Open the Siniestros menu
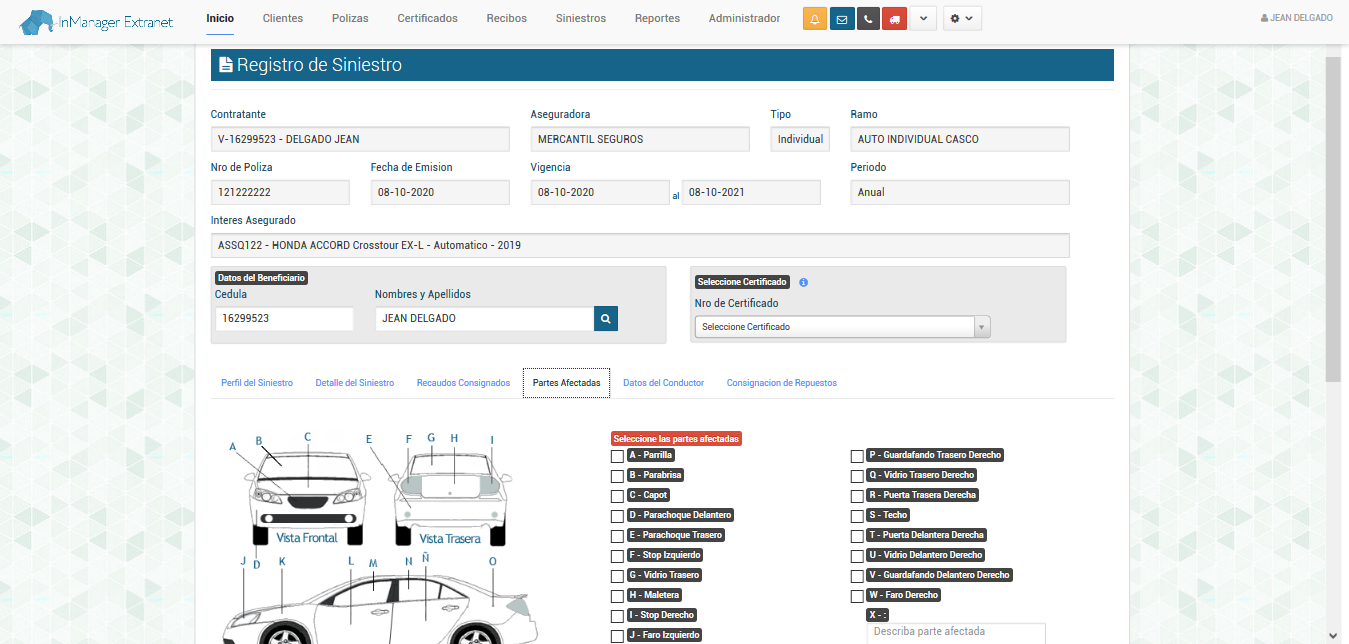 [x=580, y=18]
